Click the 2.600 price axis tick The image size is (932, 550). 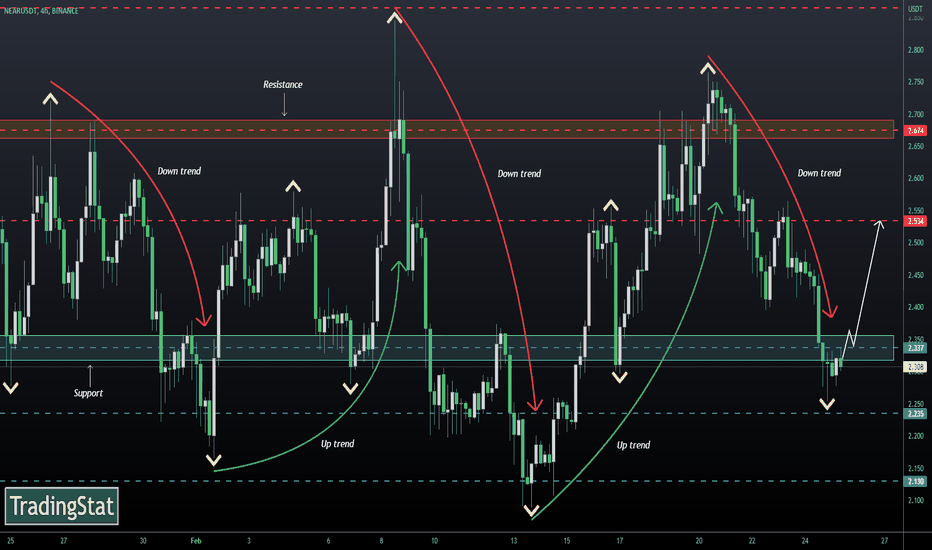915,178
